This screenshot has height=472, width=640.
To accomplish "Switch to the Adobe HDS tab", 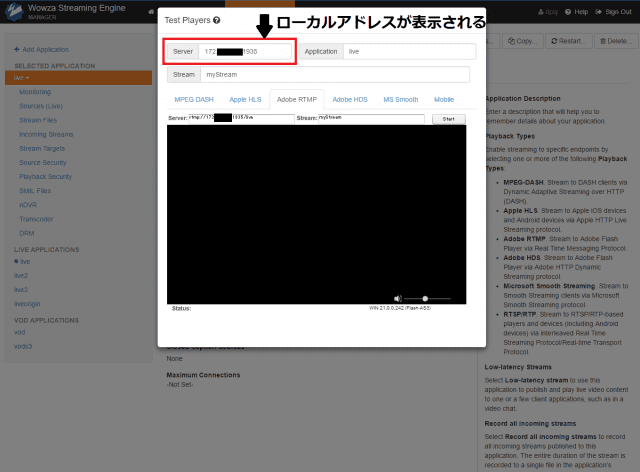I will 350,99.
